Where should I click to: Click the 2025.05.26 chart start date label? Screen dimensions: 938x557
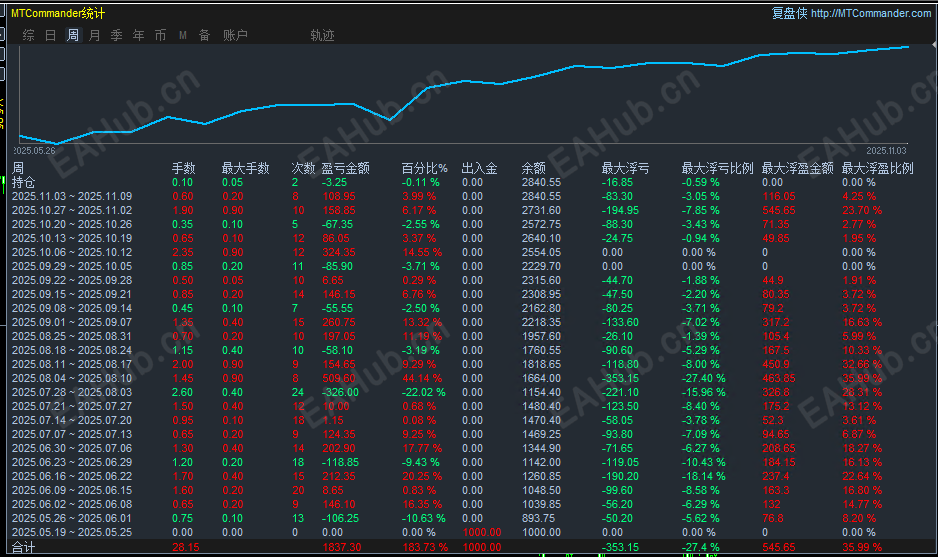pyautogui.click(x=34, y=151)
